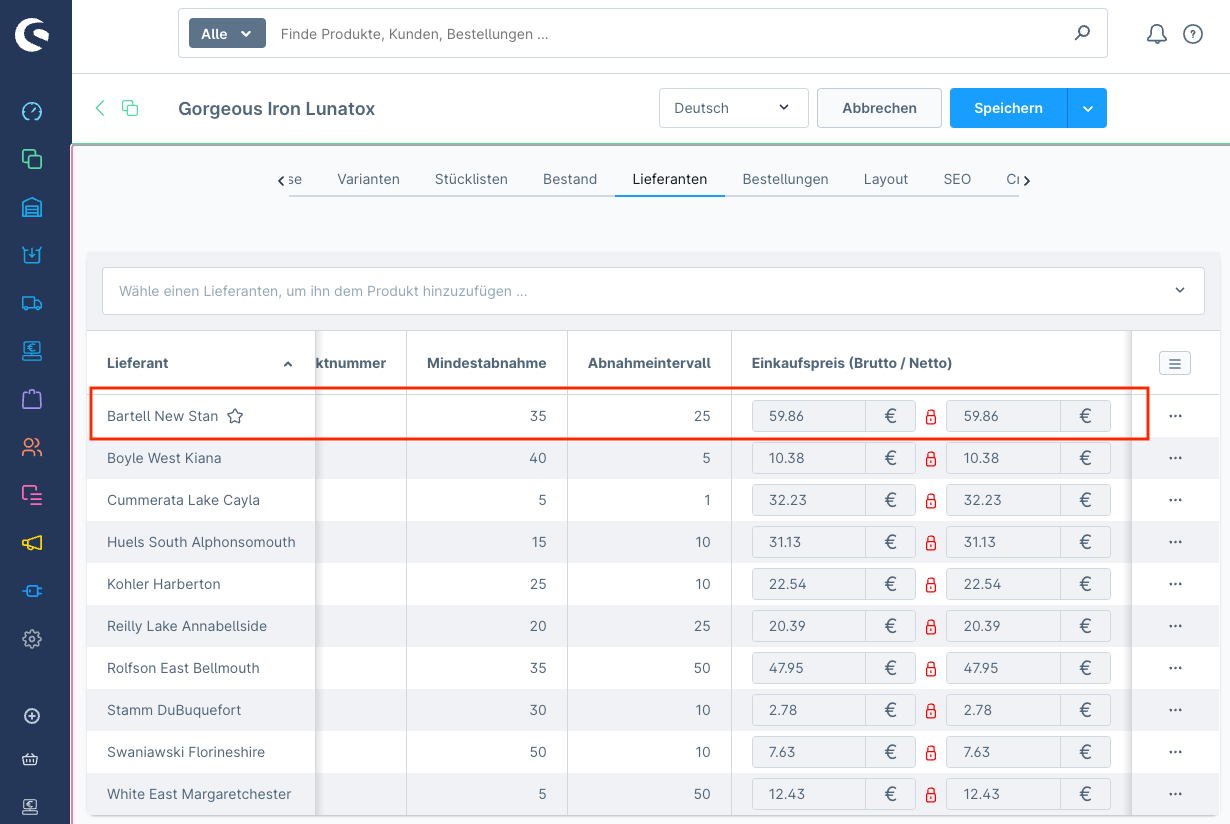Open the Deutsch language dropdown
The width and height of the screenshot is (1230, 824).
(x=733, y=108)
